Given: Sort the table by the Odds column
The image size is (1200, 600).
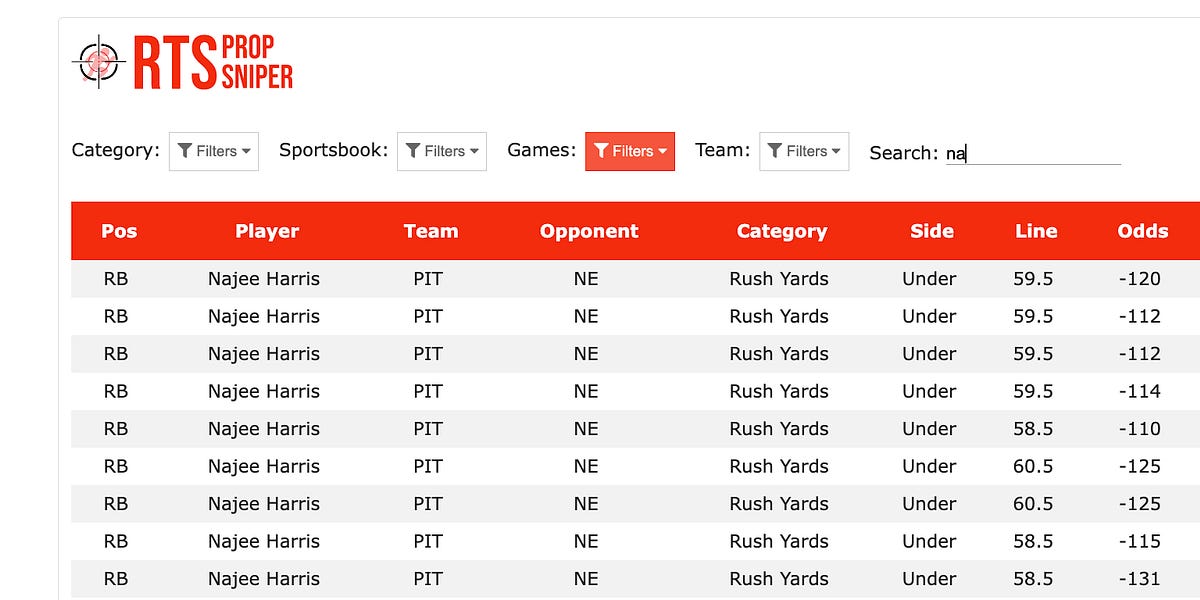Looking at the screenshot, I should point(1141,231).
